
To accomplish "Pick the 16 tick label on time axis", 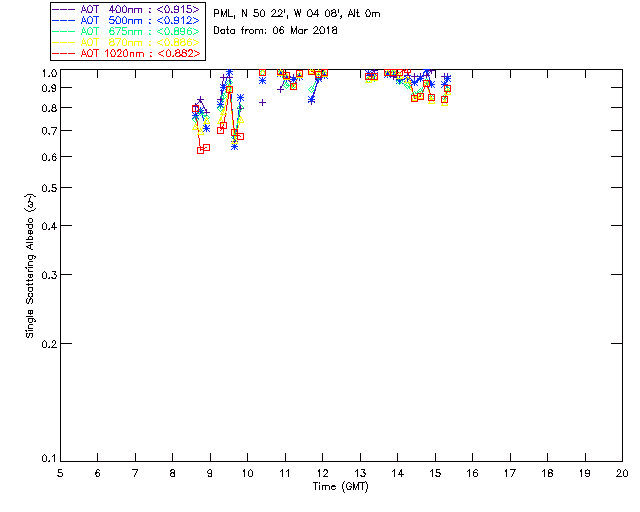I will point(472,472).
